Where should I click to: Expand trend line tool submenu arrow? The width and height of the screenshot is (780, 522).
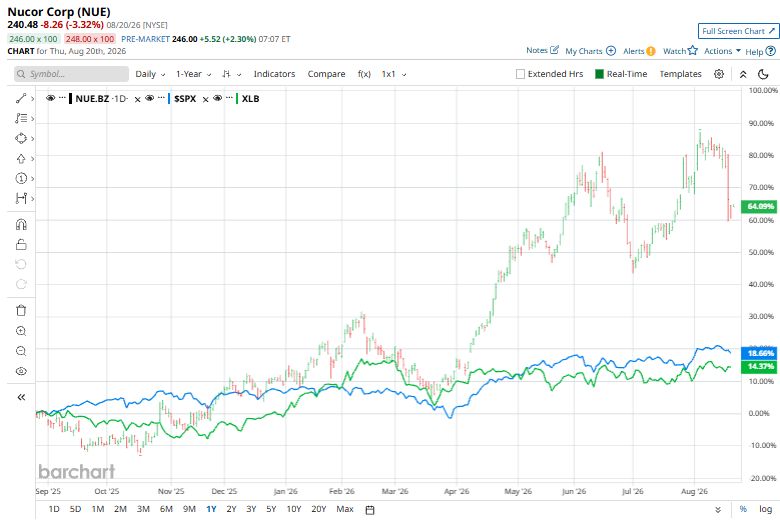click(x=32, y=99)
